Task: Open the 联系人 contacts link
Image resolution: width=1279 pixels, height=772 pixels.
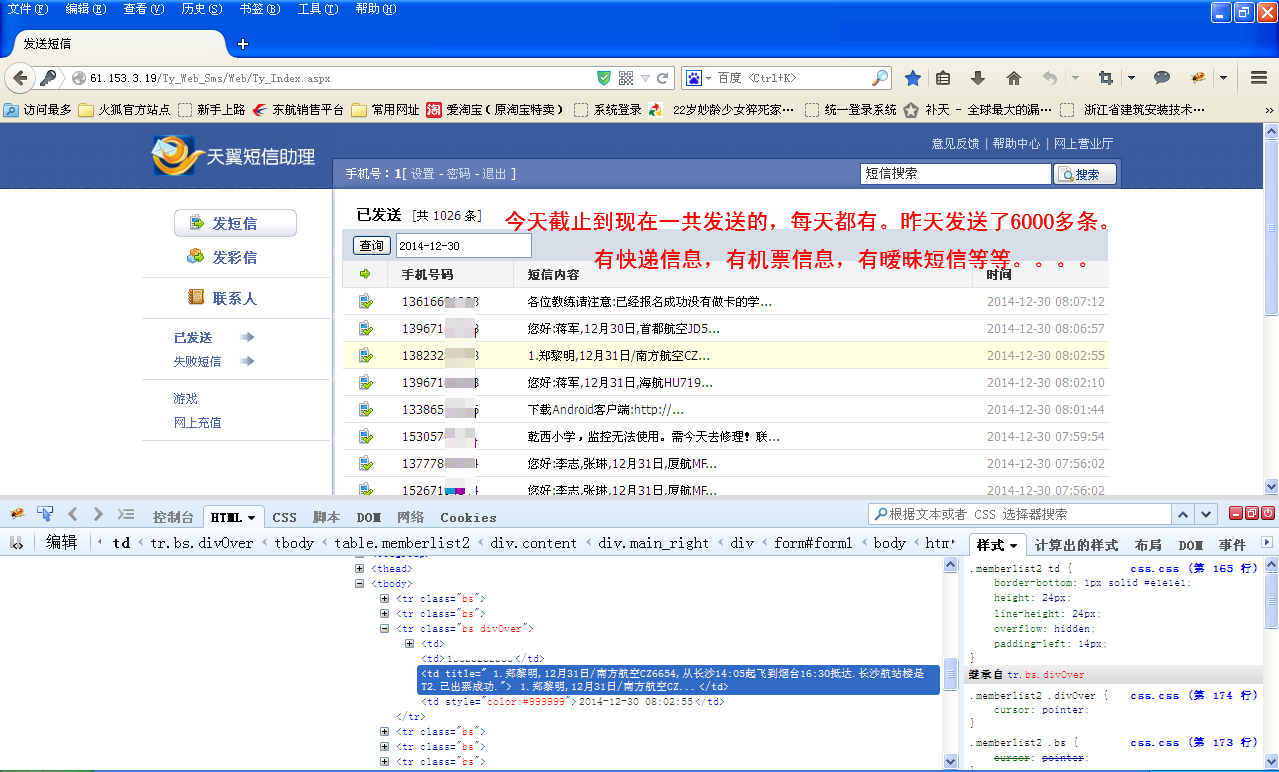Action: coord(222,298)
